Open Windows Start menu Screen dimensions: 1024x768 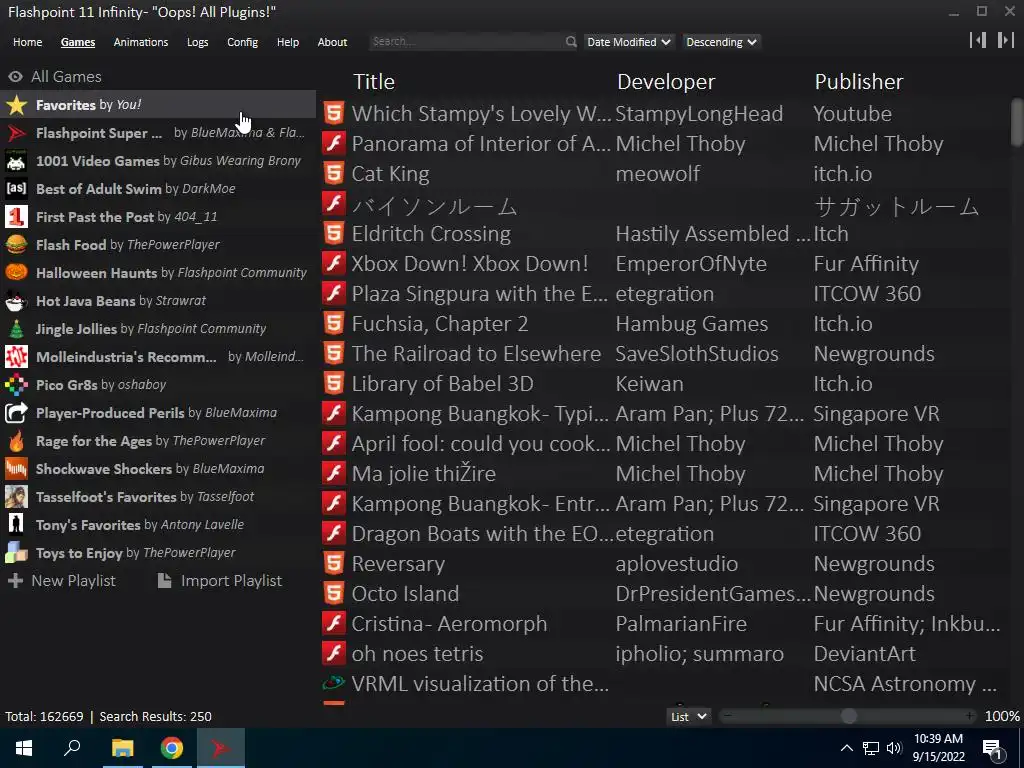pyautogui.click(x=24, y=748)
